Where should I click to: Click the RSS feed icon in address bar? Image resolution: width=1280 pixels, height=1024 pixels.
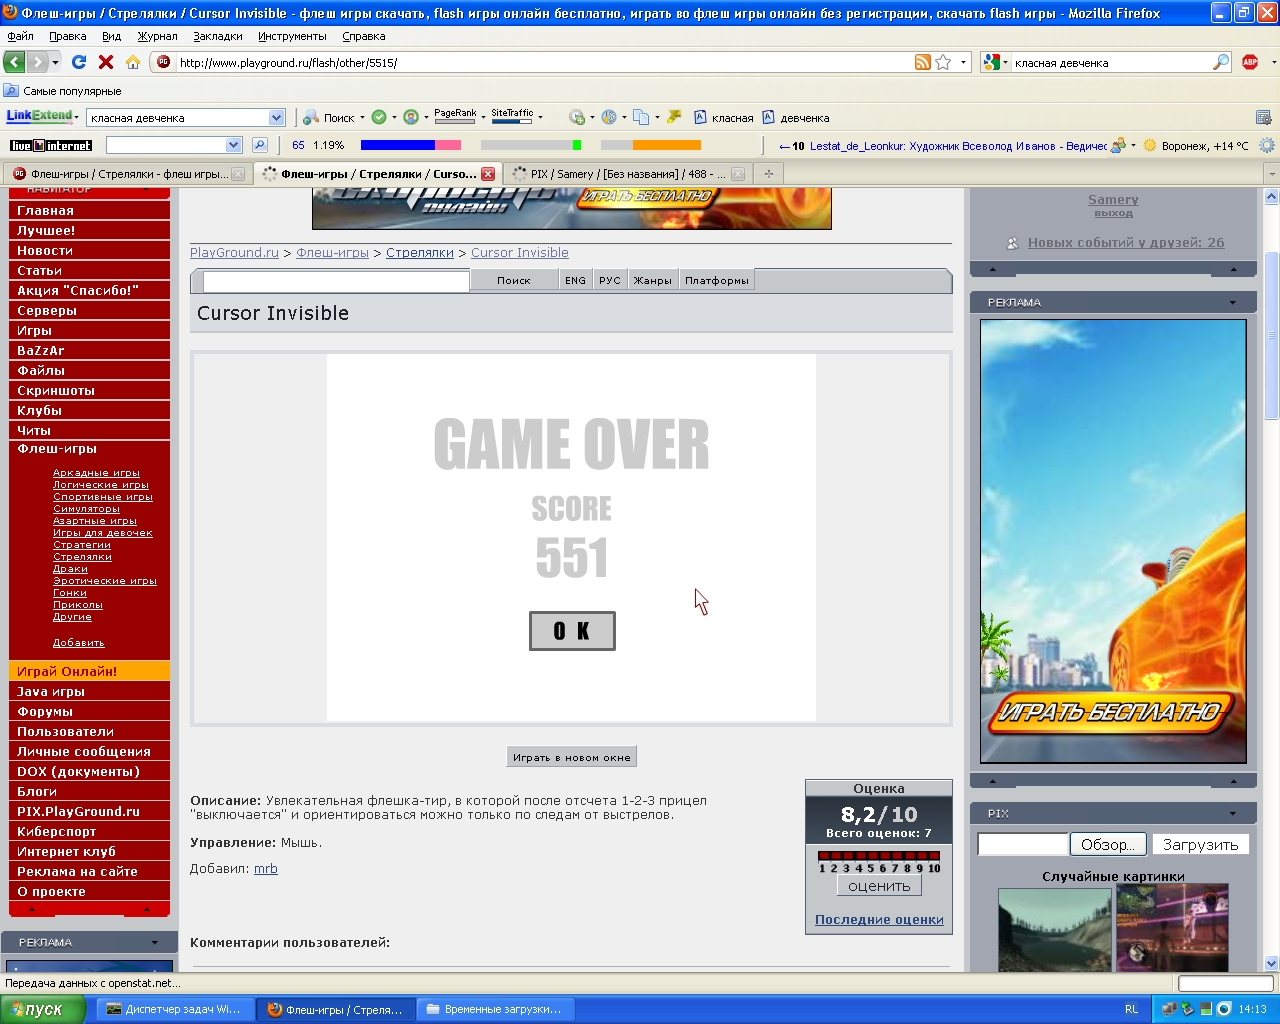point(923,62)
